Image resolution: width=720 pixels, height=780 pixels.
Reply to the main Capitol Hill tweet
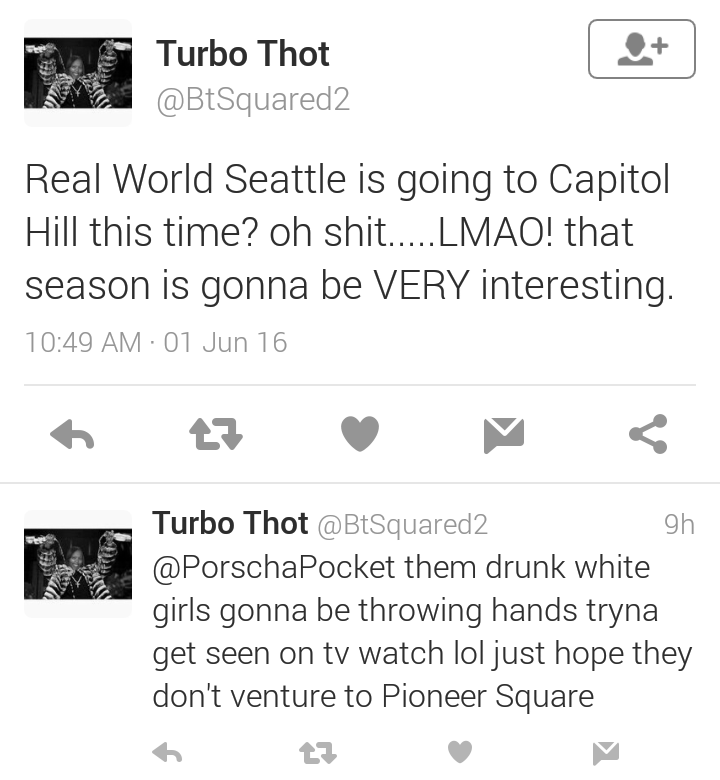72,434
